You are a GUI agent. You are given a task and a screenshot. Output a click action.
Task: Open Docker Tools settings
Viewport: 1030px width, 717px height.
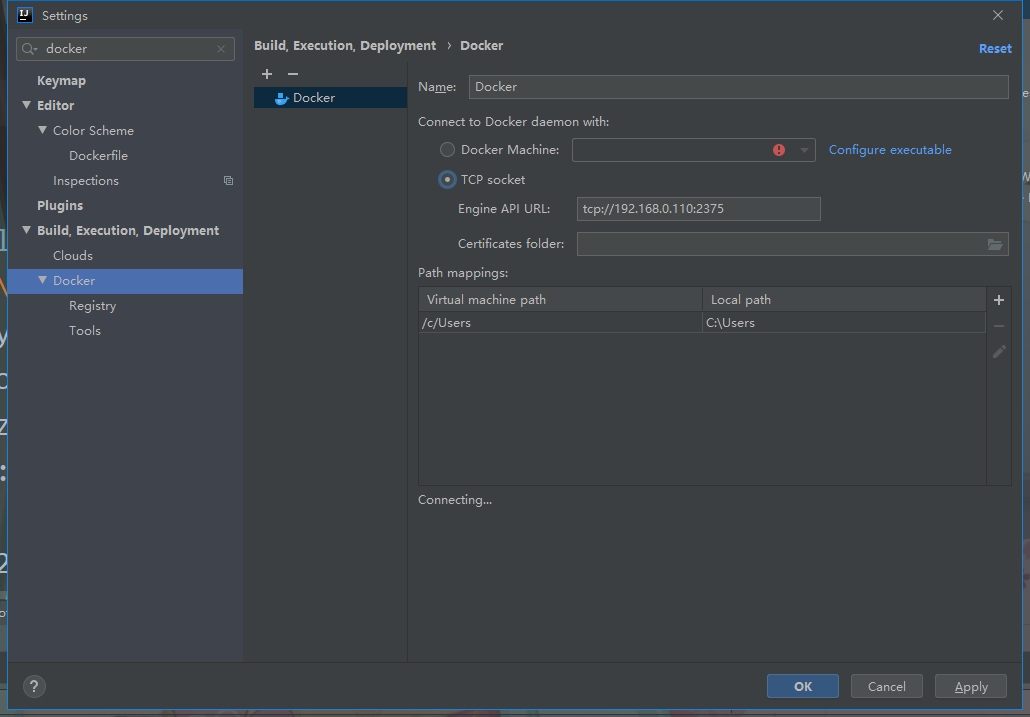(85, 331)
